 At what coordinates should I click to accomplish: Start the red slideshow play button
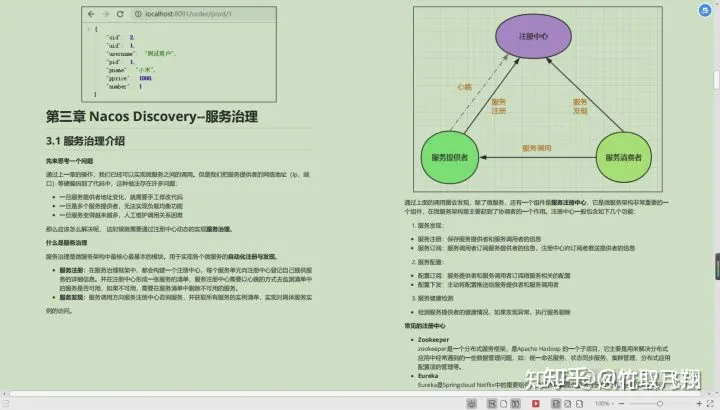point(536,404)
